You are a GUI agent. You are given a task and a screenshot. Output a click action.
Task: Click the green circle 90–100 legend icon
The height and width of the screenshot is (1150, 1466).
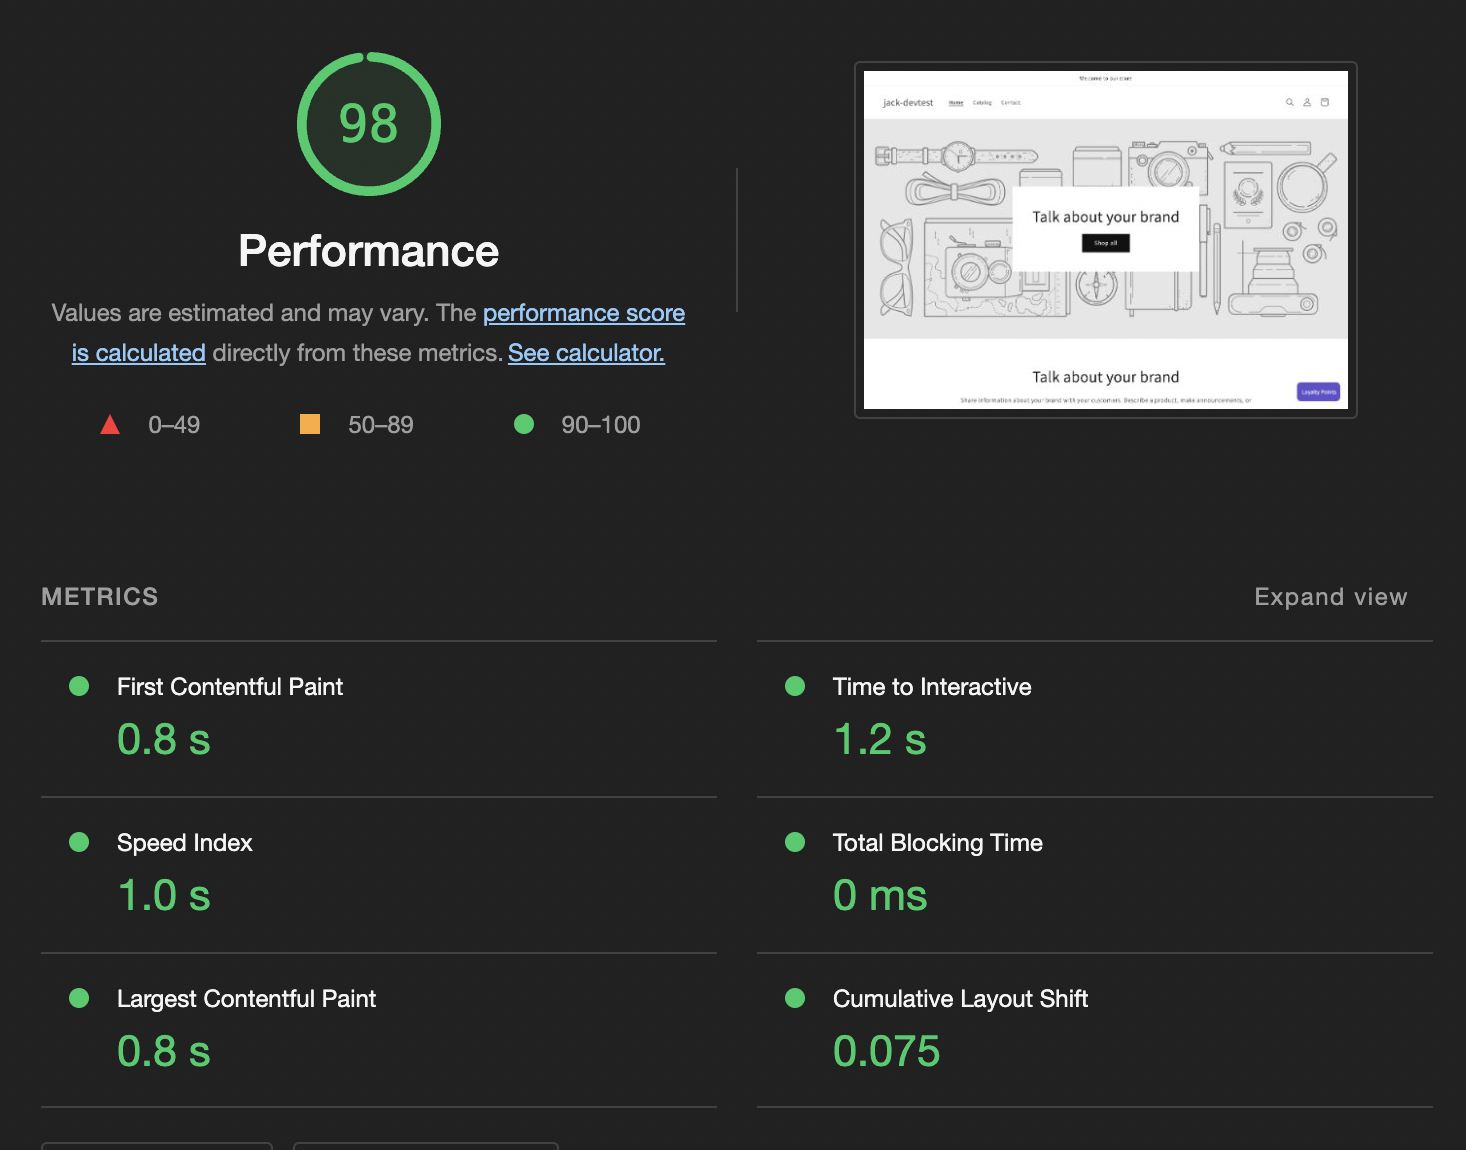click(524, 424)
